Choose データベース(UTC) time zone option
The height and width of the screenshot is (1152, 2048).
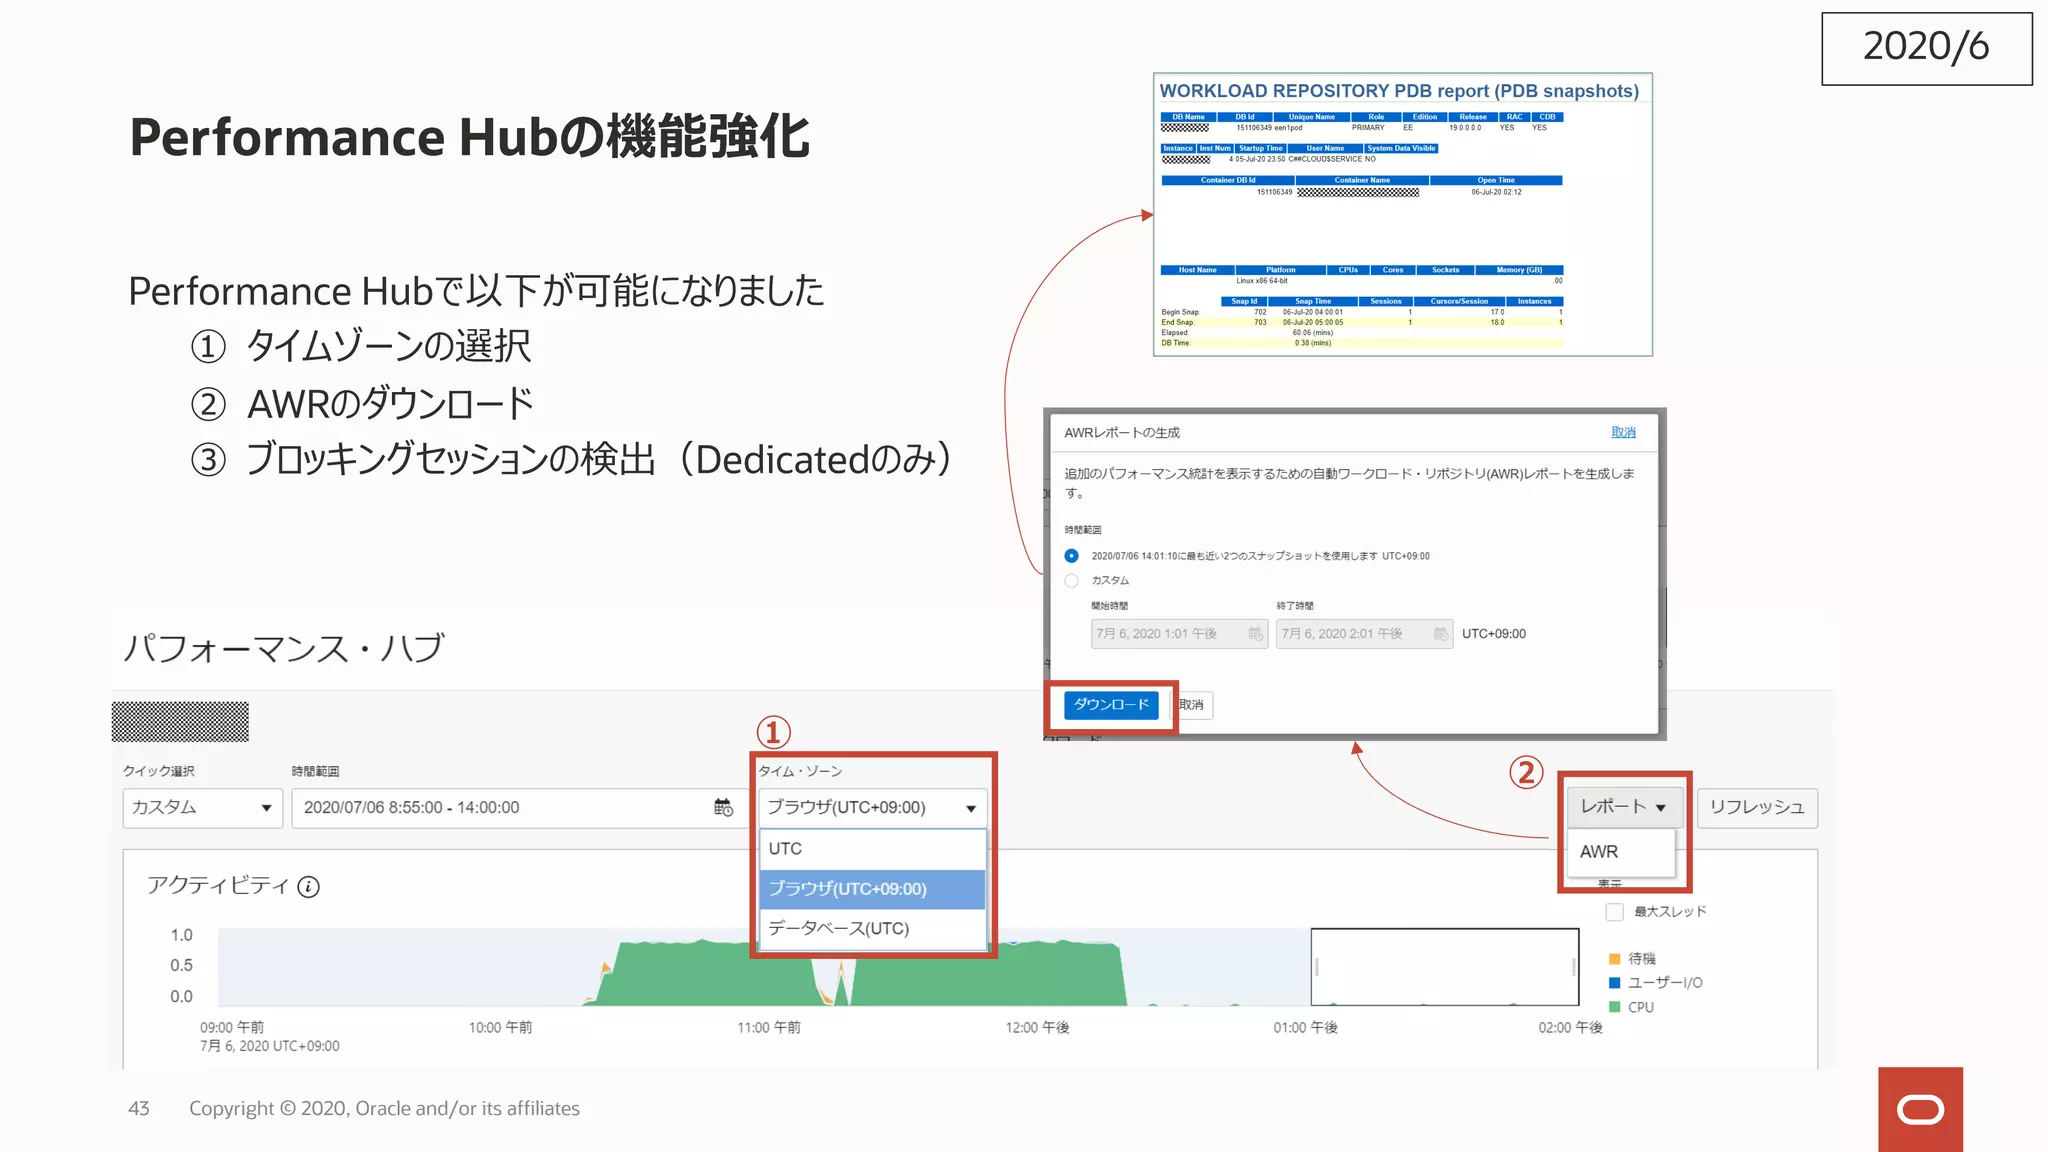pos(873,929)
